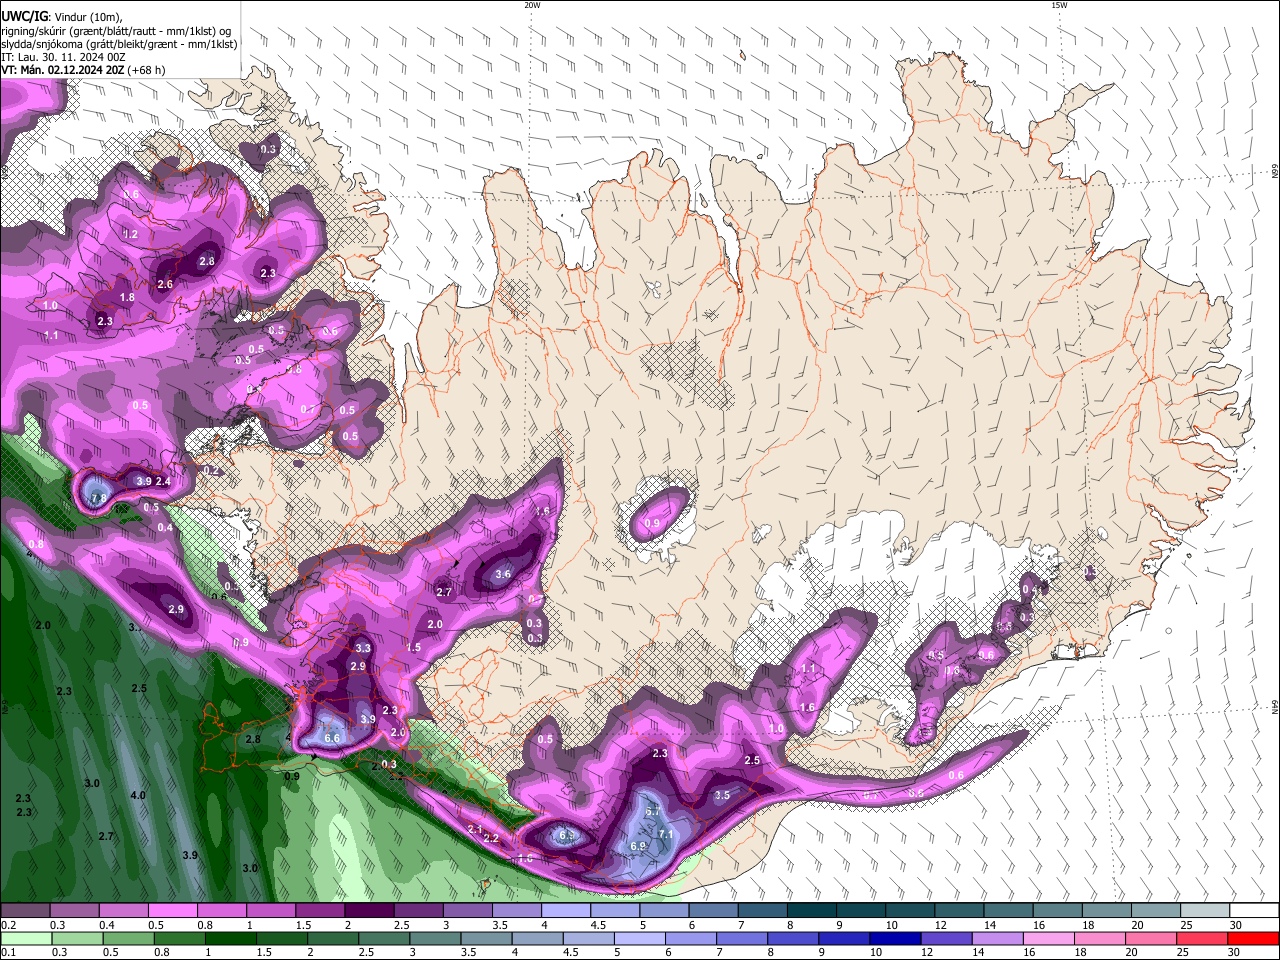Pick the dark teal swatch between 8 and 9, upper legend
This screenshot has height=960, width=1280.
click(x=812, y=911)
